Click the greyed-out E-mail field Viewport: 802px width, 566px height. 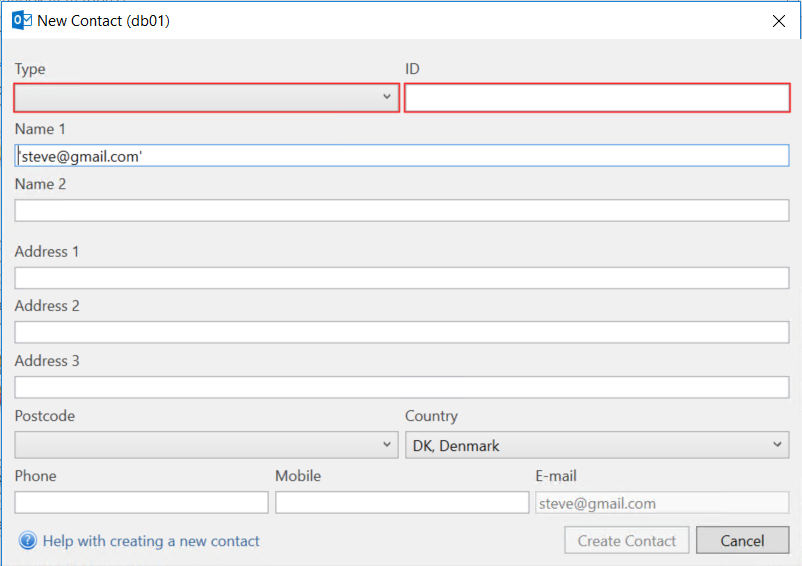pos(662,503)
